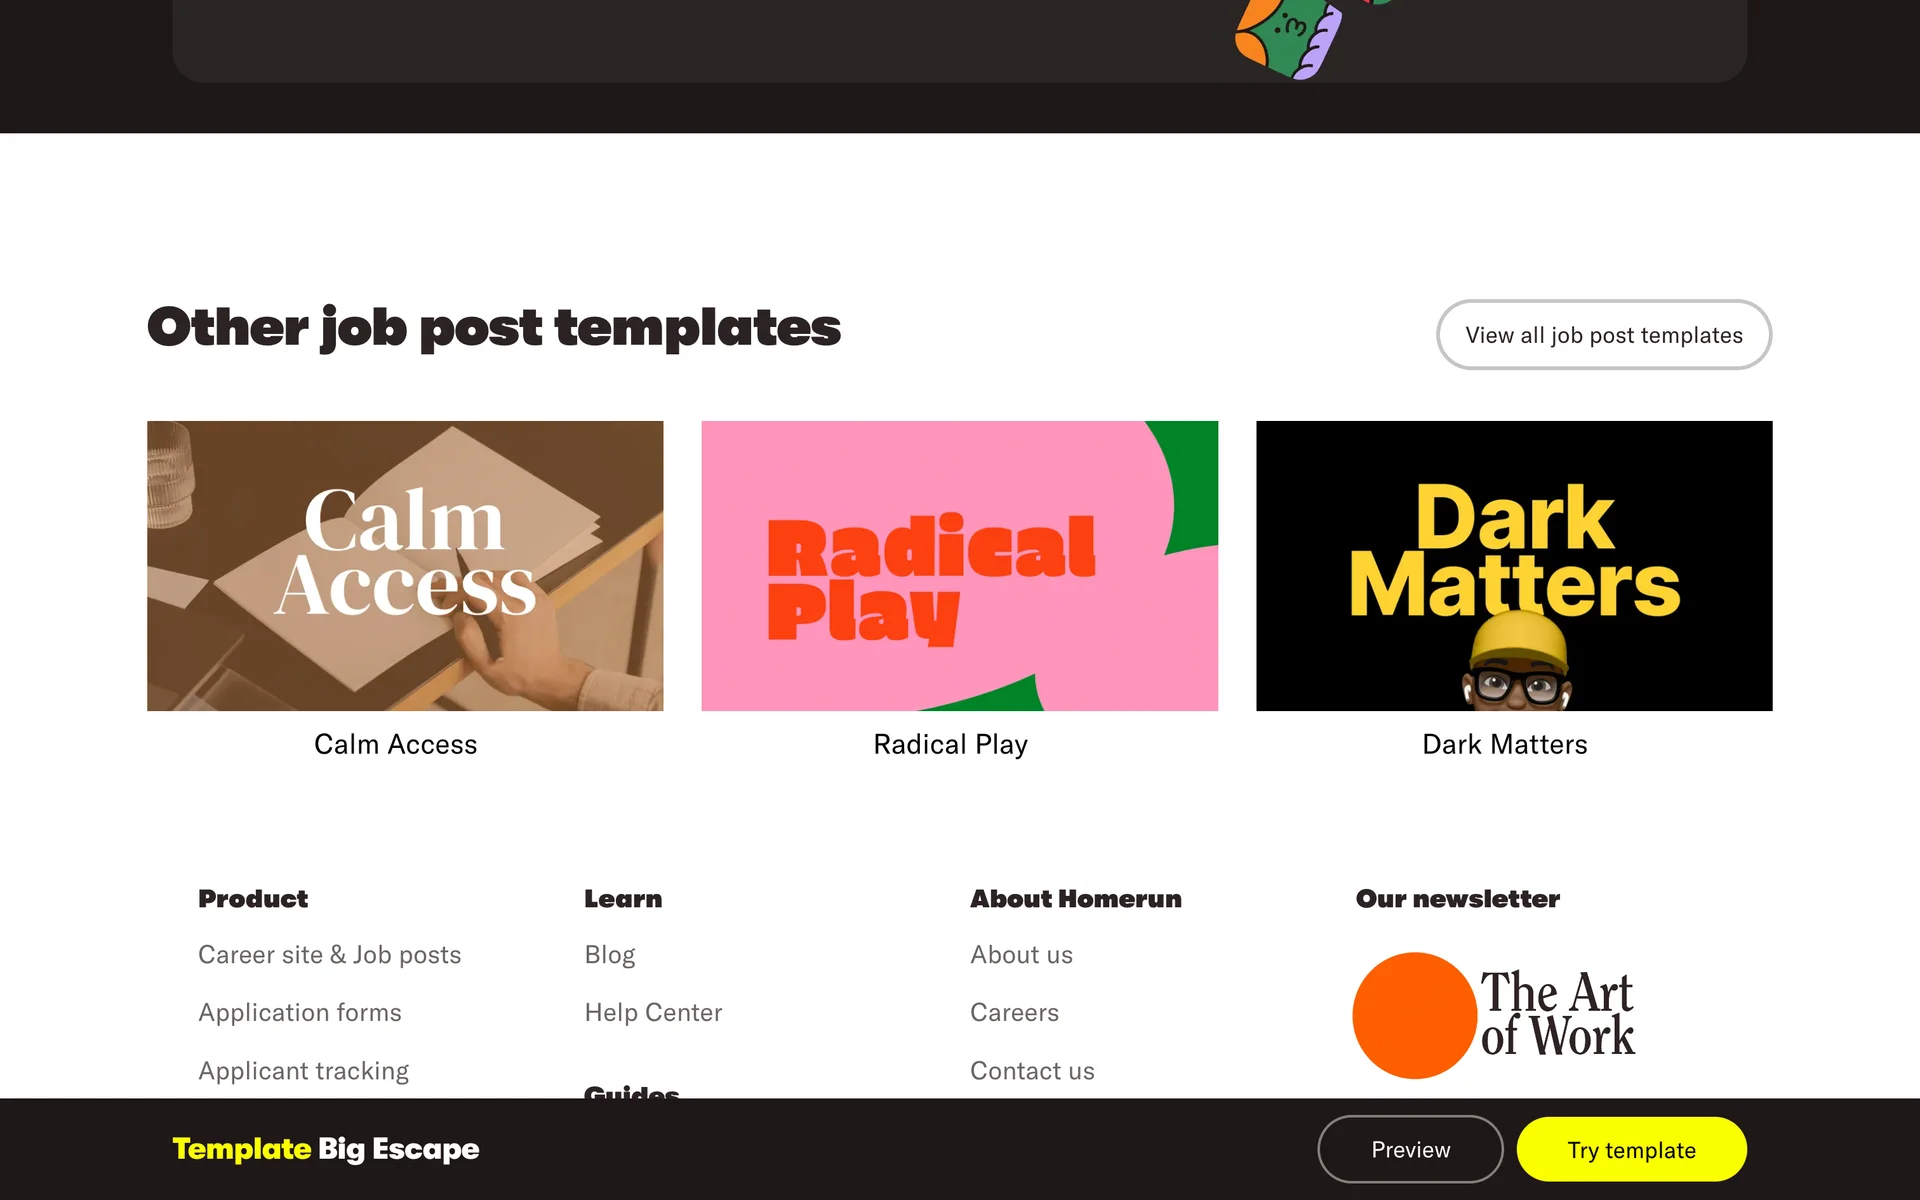1920x1200 pixels.
Task: Click the orange Art of Work circle logo
Action: (1414, 1015)
